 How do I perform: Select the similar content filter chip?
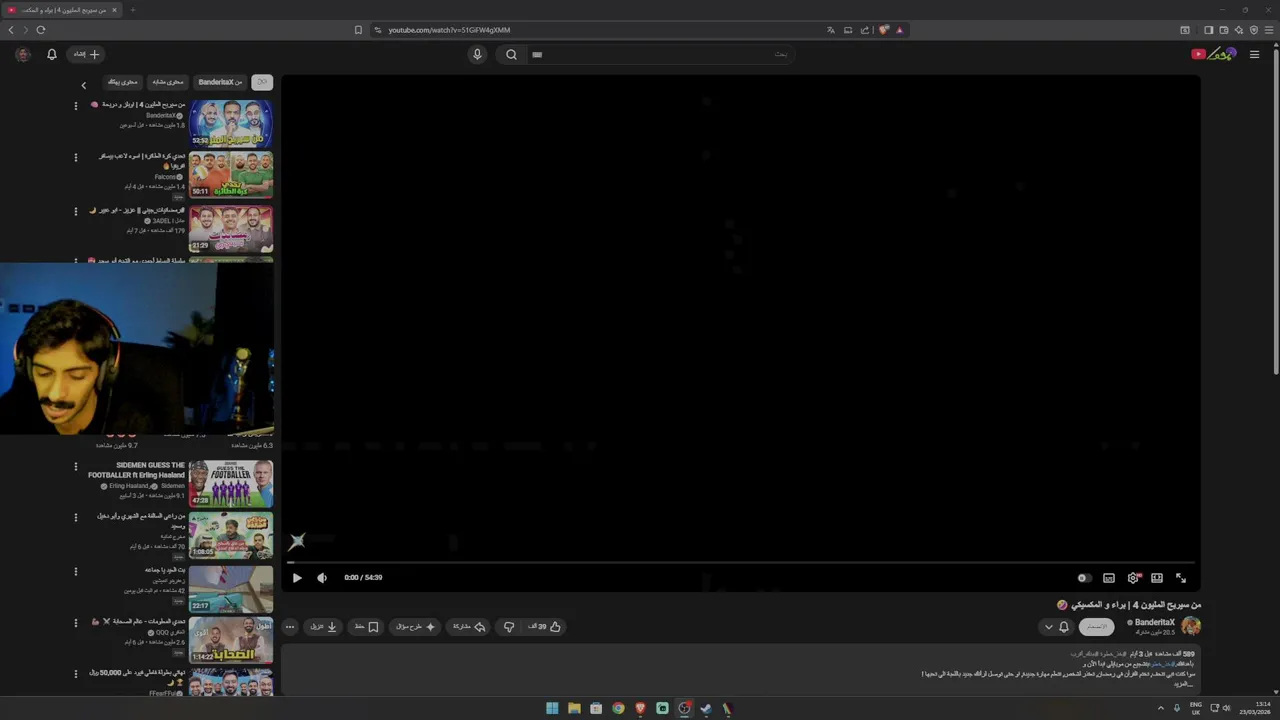click(x=168, y=82)
